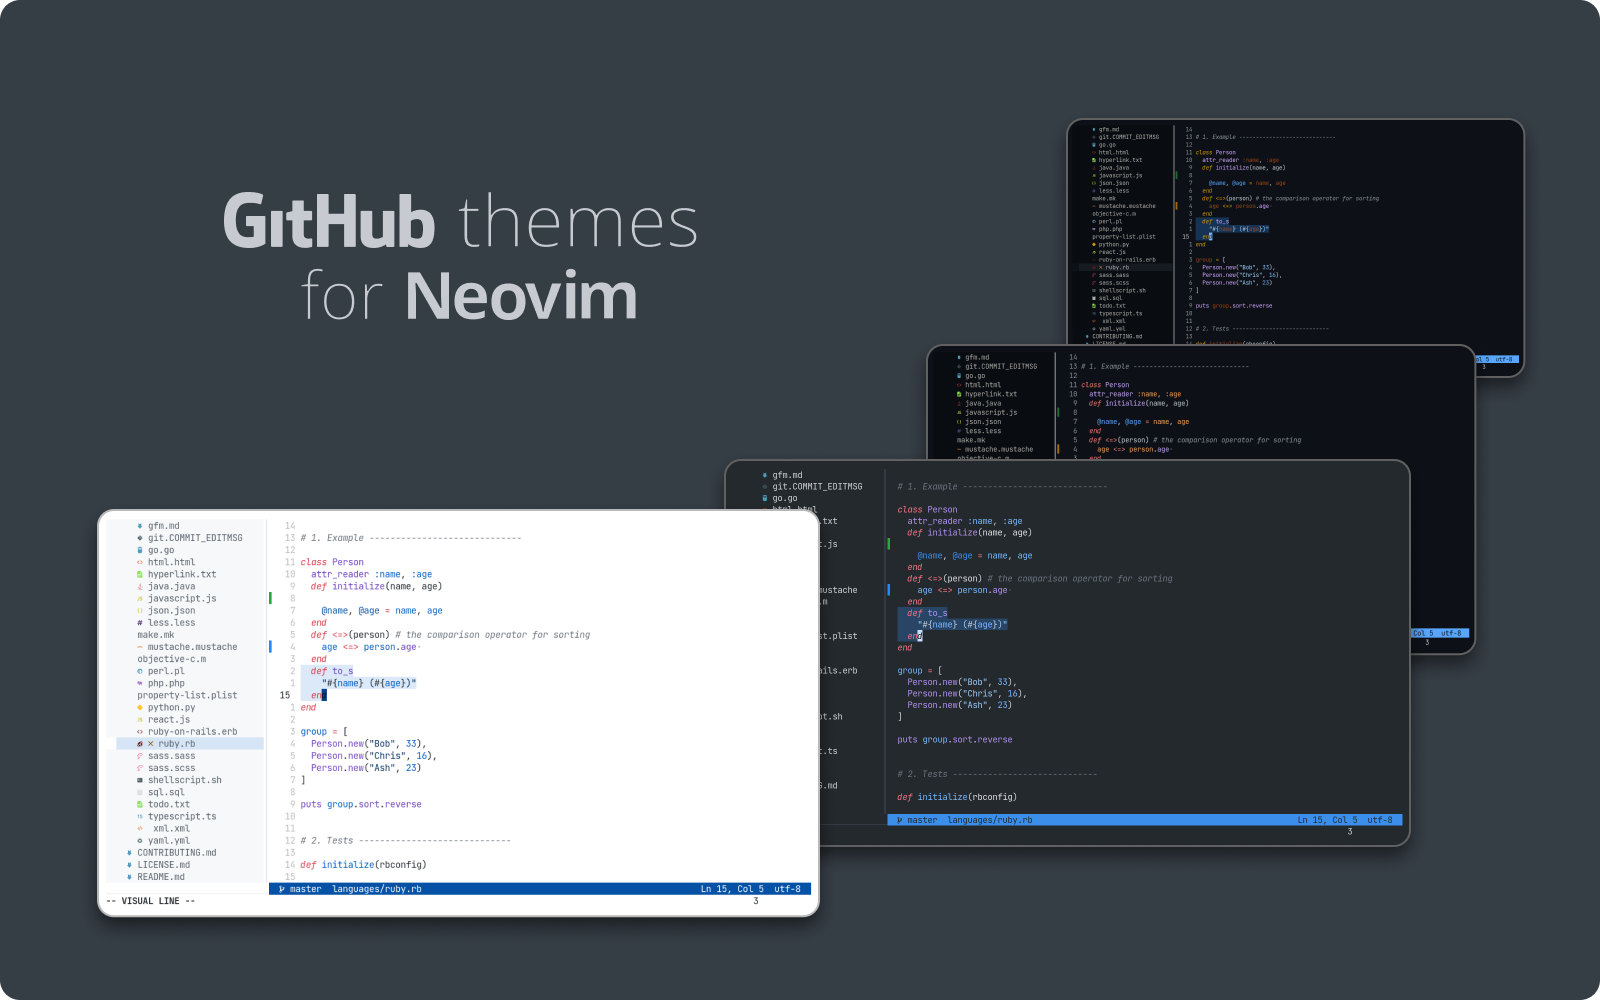Image resolution: width=1600 pixels, height=1000 pixels.
Task: Click the gear icon beside yaml.yml, light window
Action: click(x=140, y=841)
